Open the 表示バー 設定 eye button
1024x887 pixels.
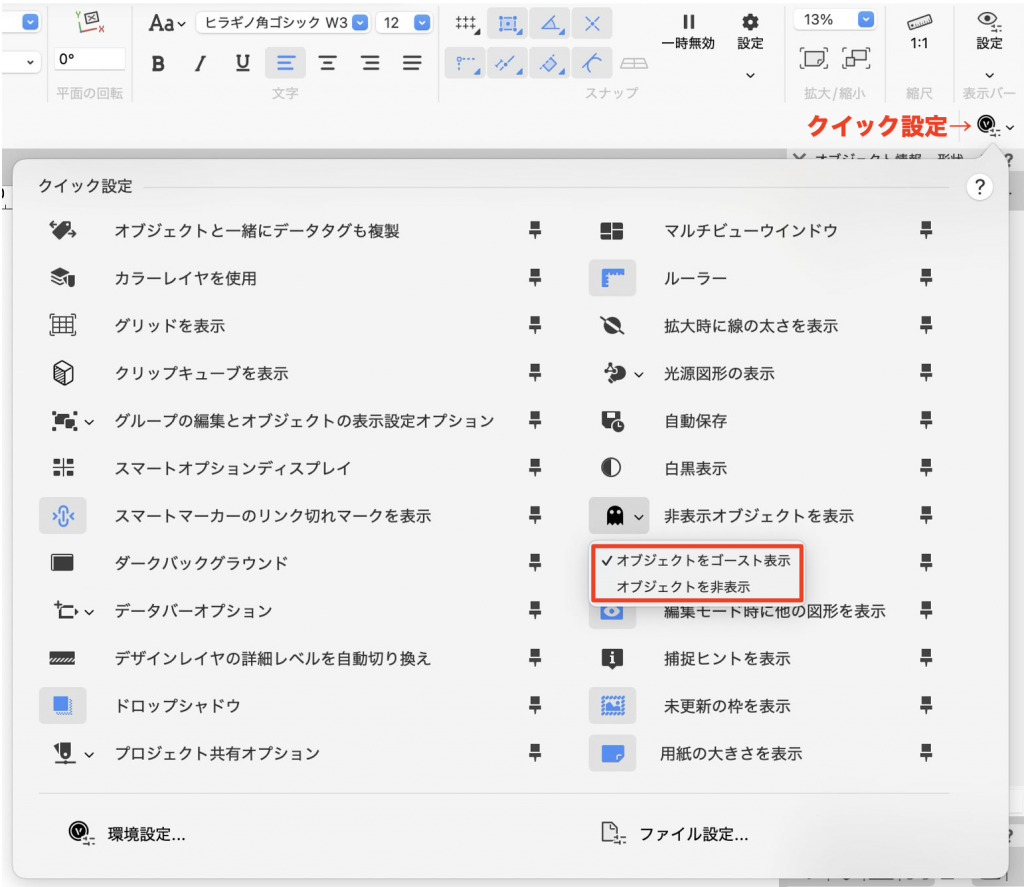point(989,32)
